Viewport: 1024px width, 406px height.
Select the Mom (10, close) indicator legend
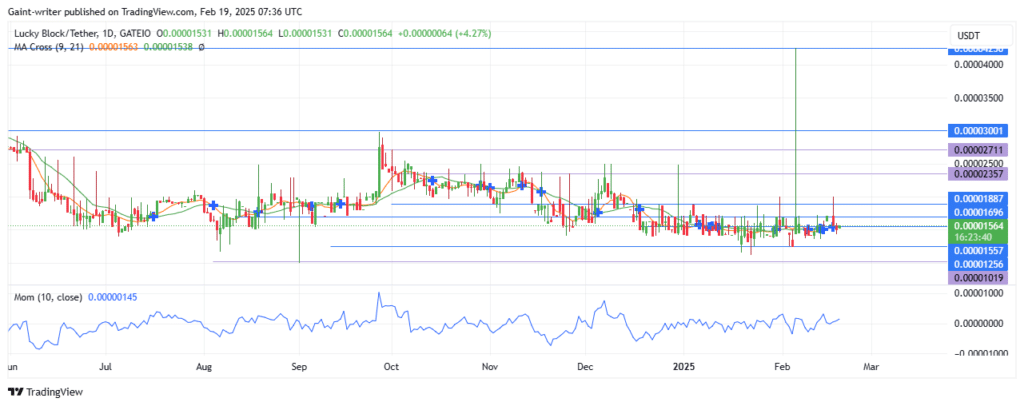pos(50,297)
